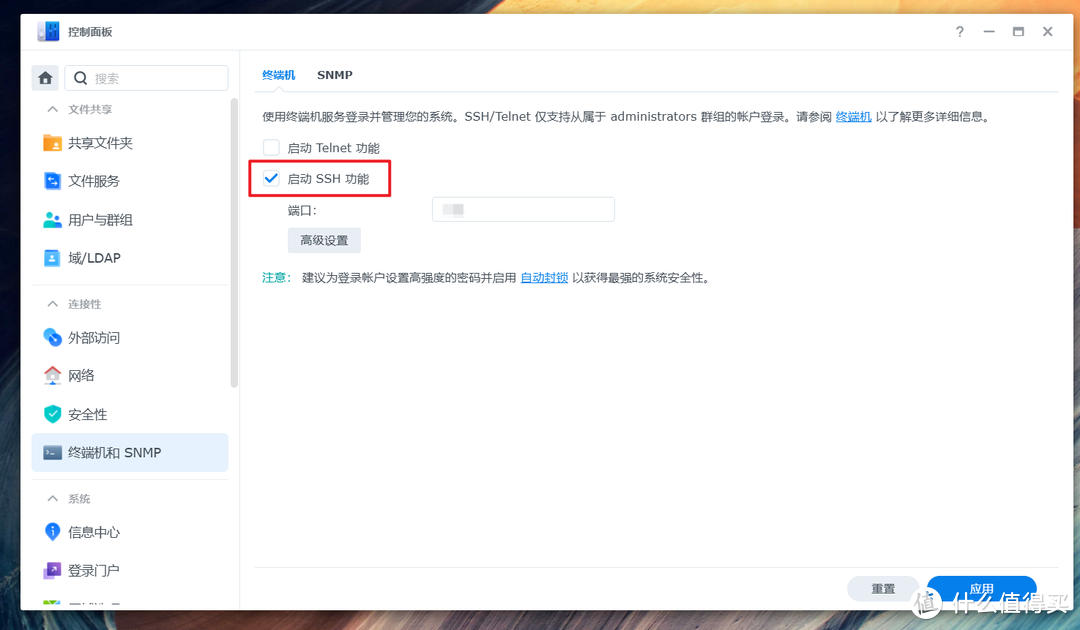Follow the 自动封锁 link

[543, 277]
